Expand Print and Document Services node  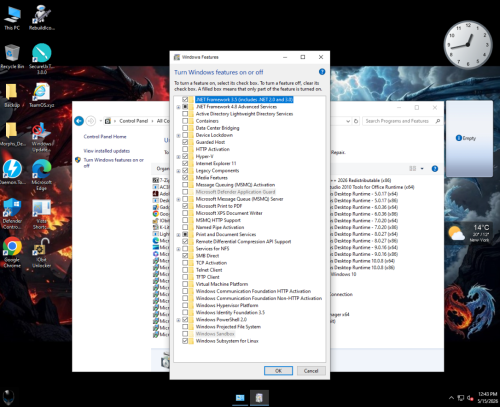[x=178, y=235]
